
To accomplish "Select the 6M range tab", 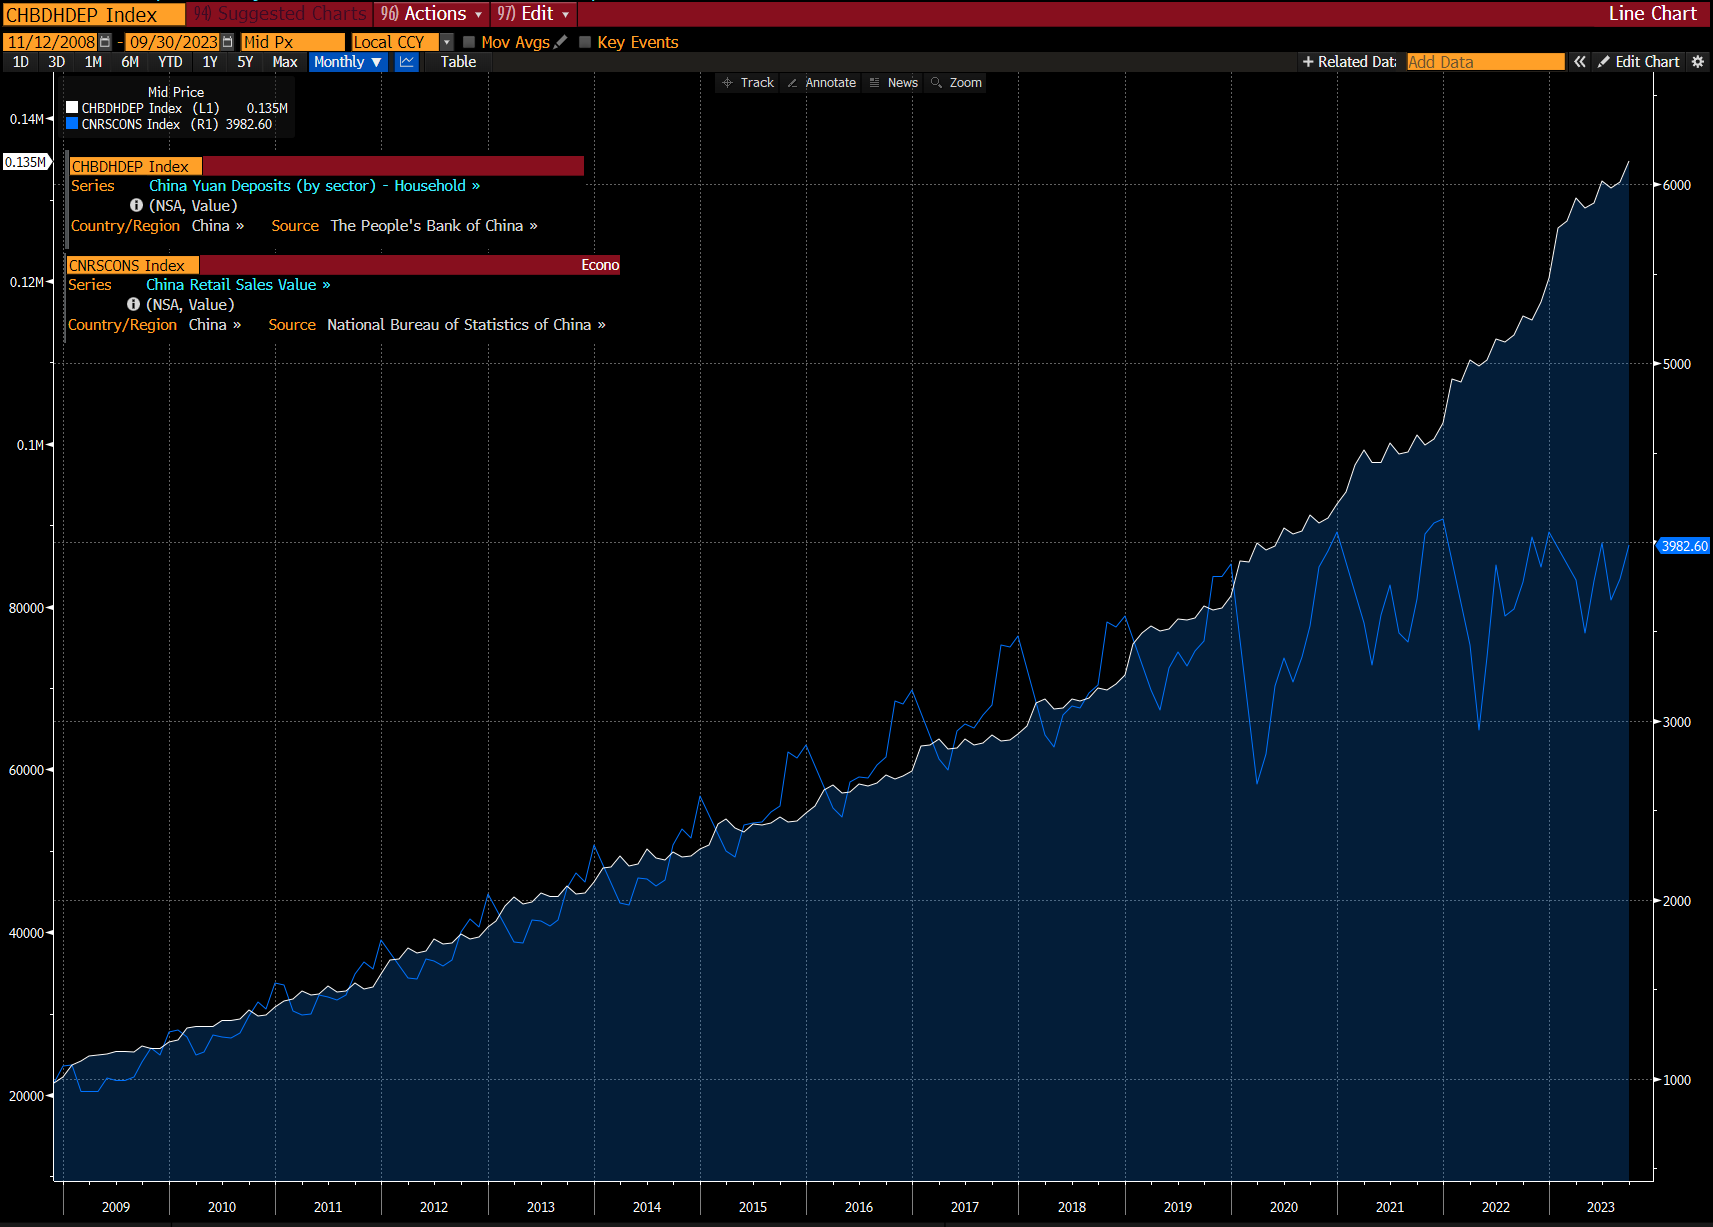I will [x=130, y=62].
